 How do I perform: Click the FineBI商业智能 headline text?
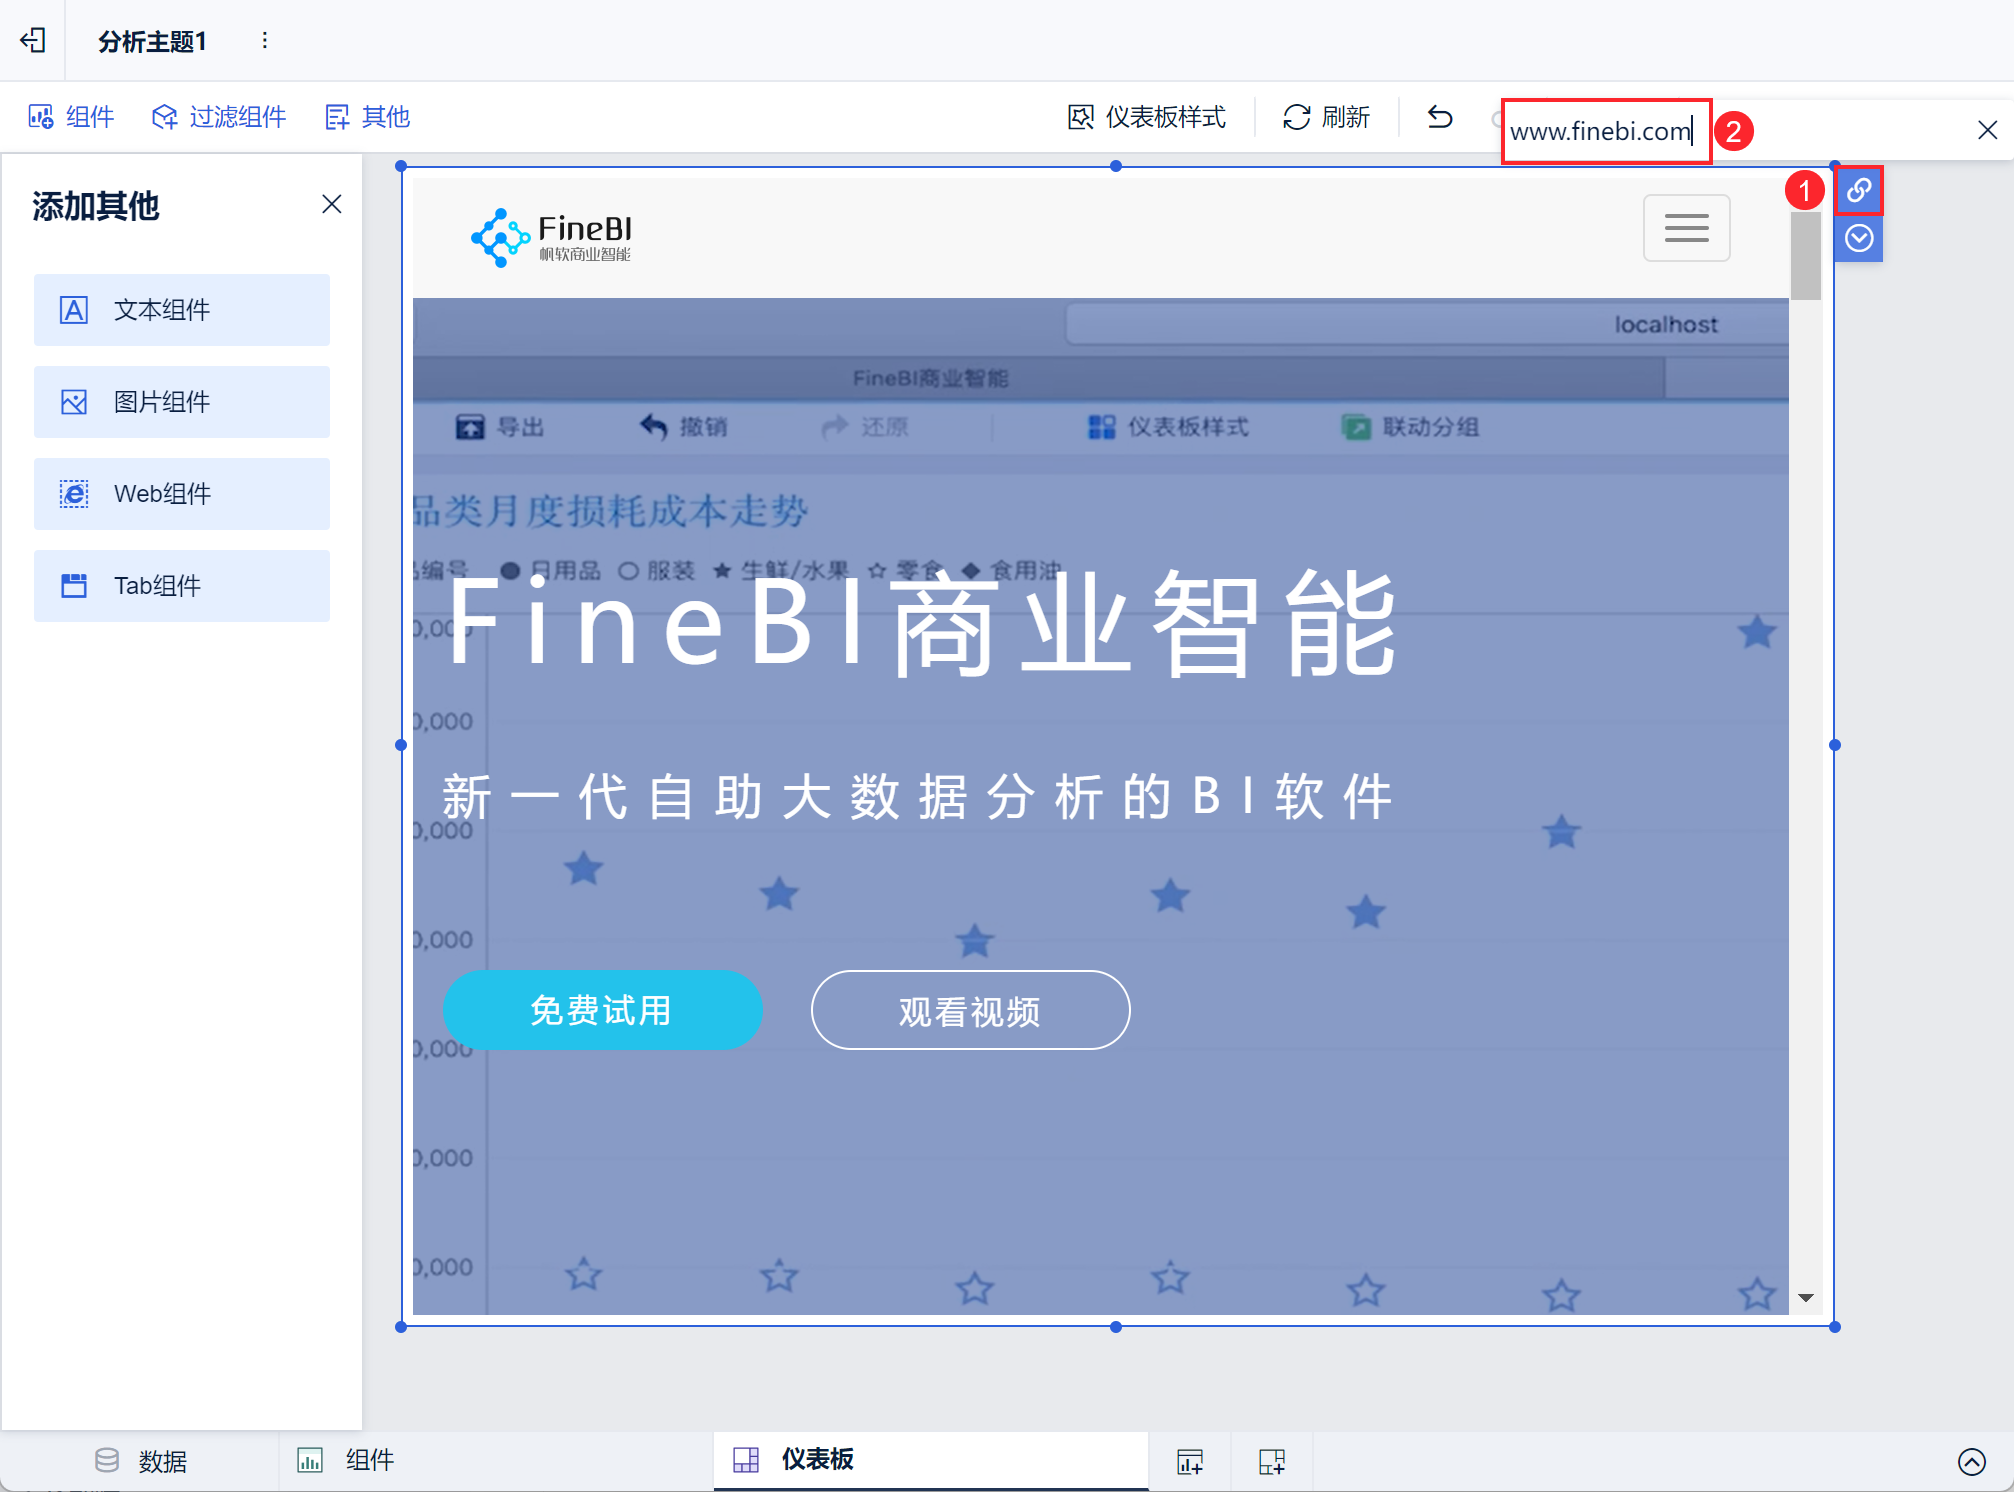click(x=921, y=624)
